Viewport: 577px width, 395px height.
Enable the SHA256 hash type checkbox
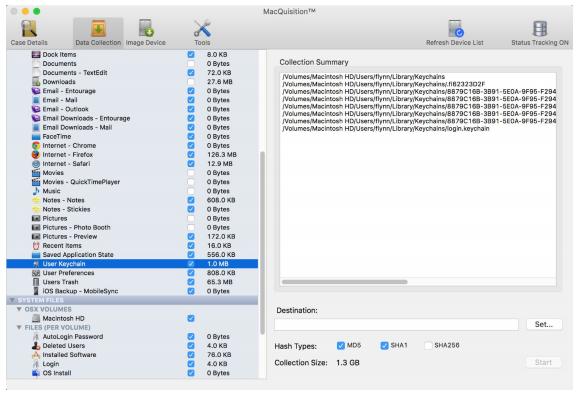coord(428,345)
